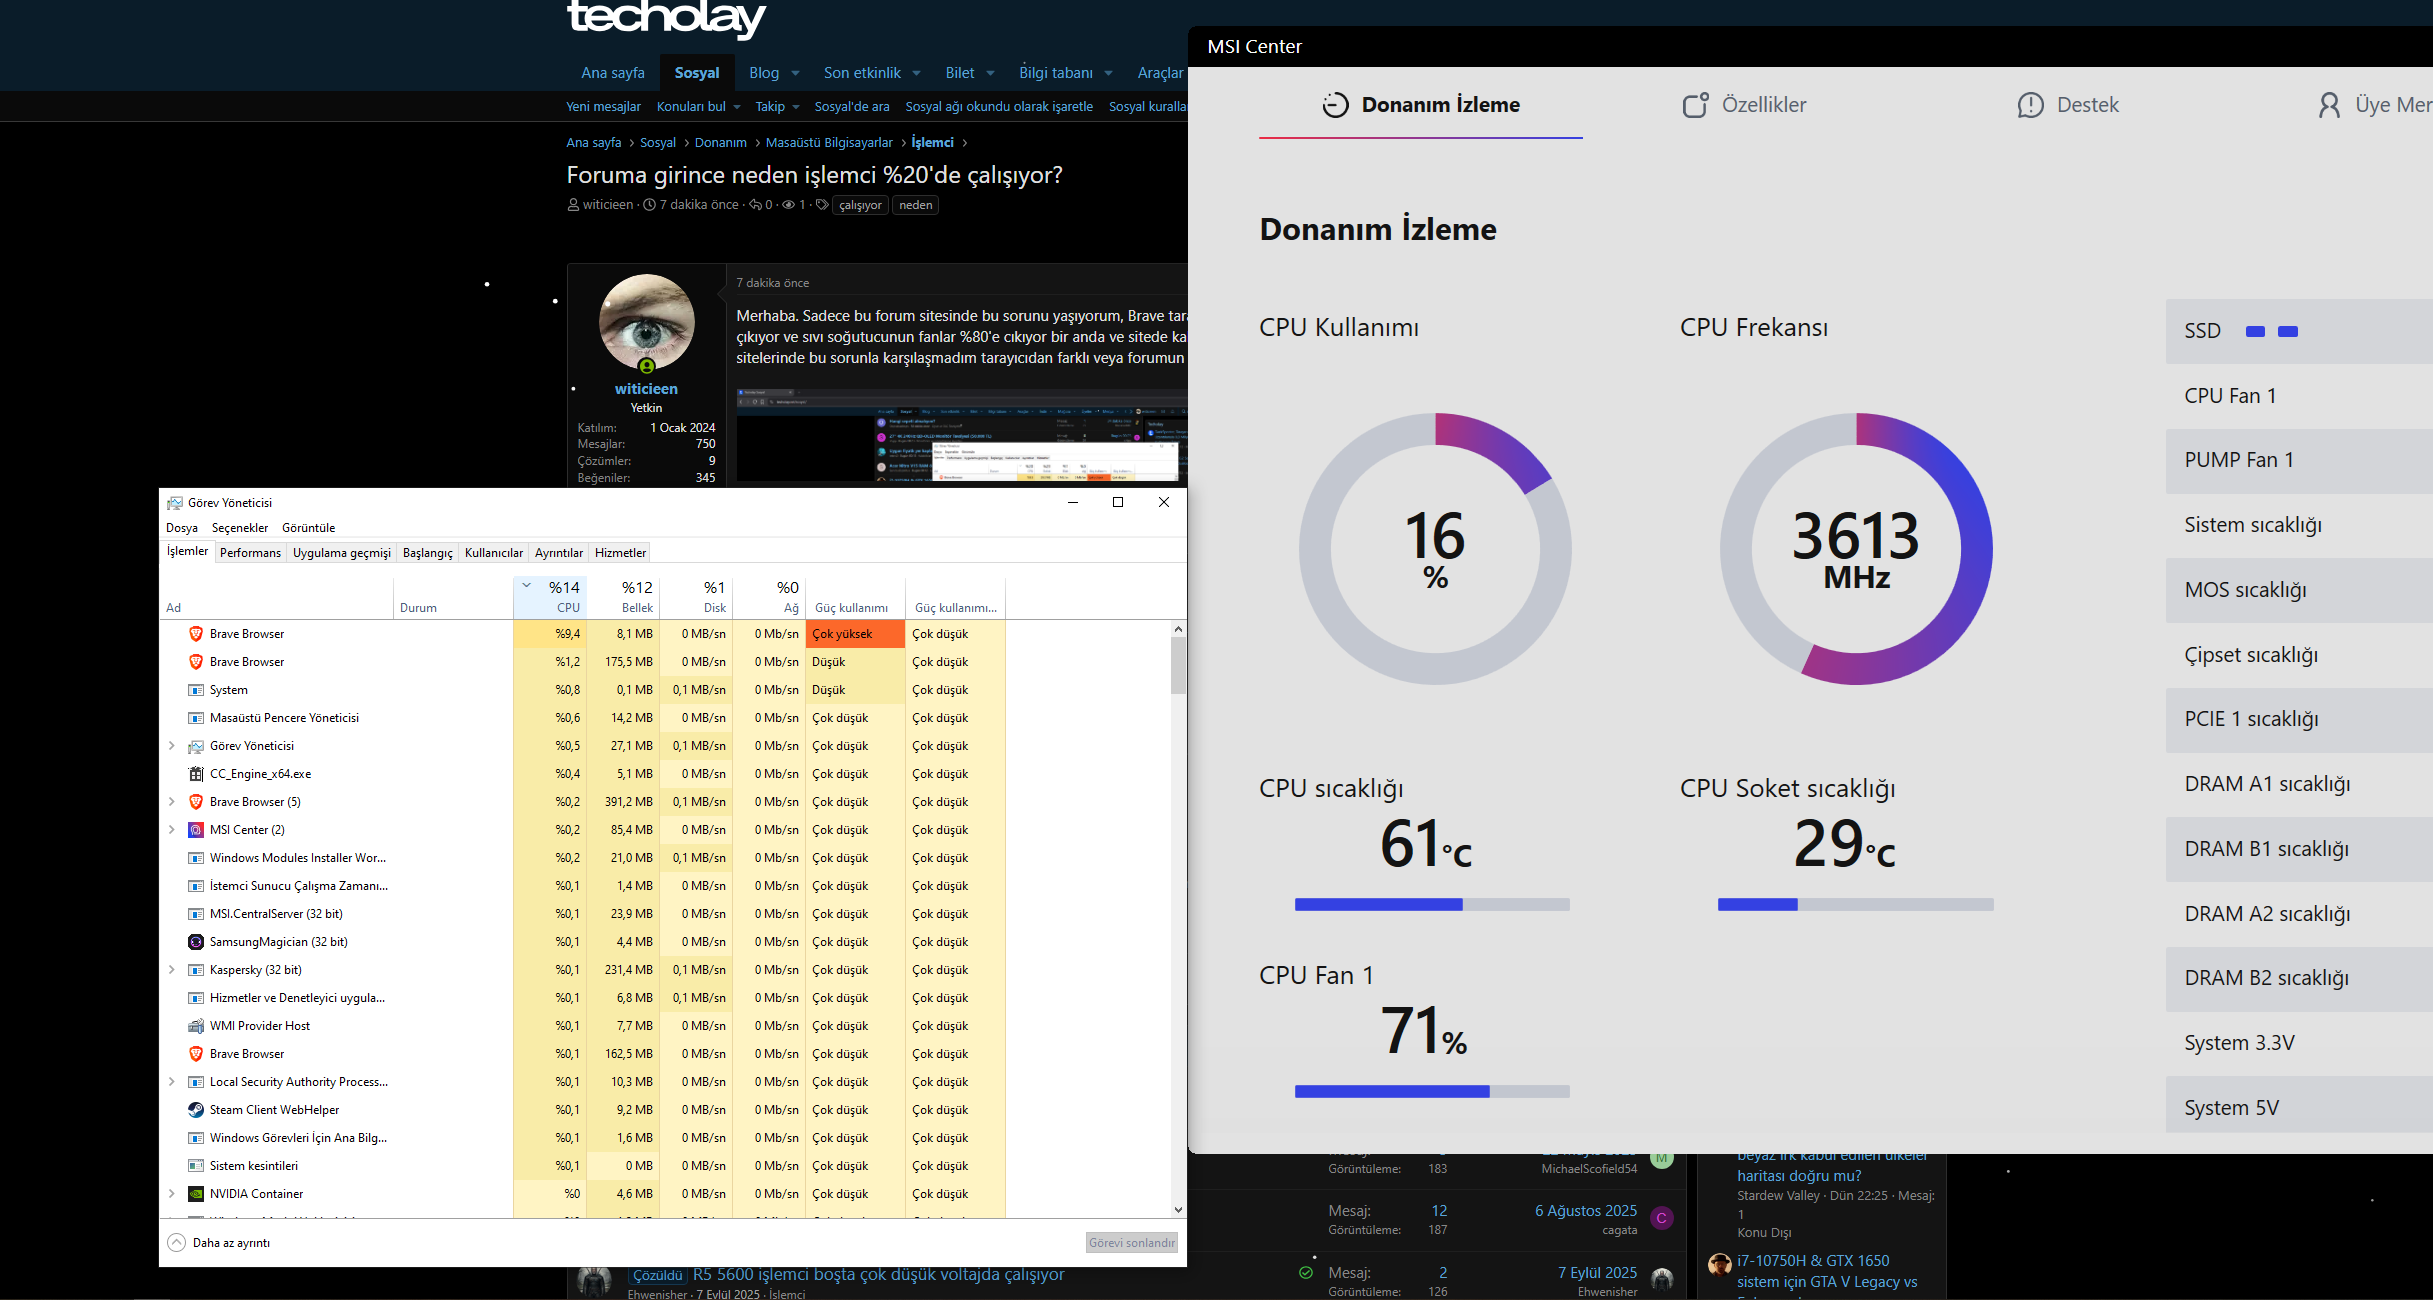Click the Ehwenisher avatar beside 7 Eylül 2025
The height and width of the screenshot is (1300, 2433).
(1662, 1279)
